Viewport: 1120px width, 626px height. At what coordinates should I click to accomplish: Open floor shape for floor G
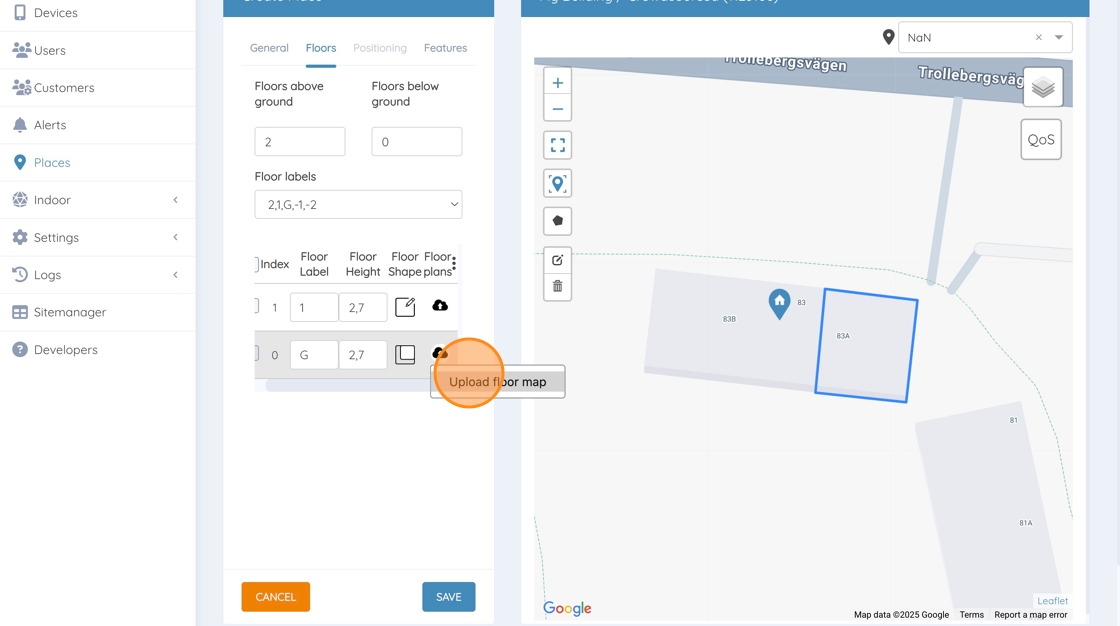(405, 354)
